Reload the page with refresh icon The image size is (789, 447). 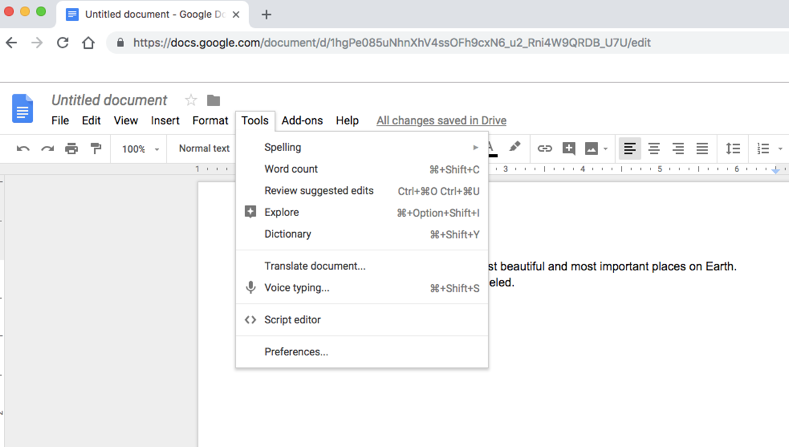point(62,43)
